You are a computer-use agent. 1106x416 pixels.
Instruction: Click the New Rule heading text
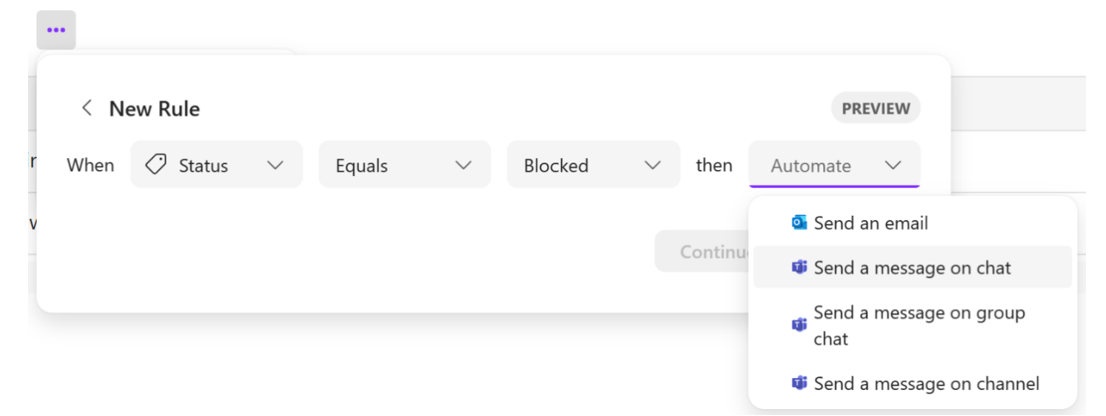[154, 109]
